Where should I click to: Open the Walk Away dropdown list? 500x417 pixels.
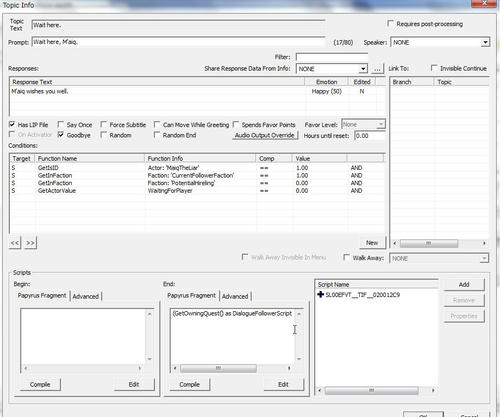[x=484, y=258]
